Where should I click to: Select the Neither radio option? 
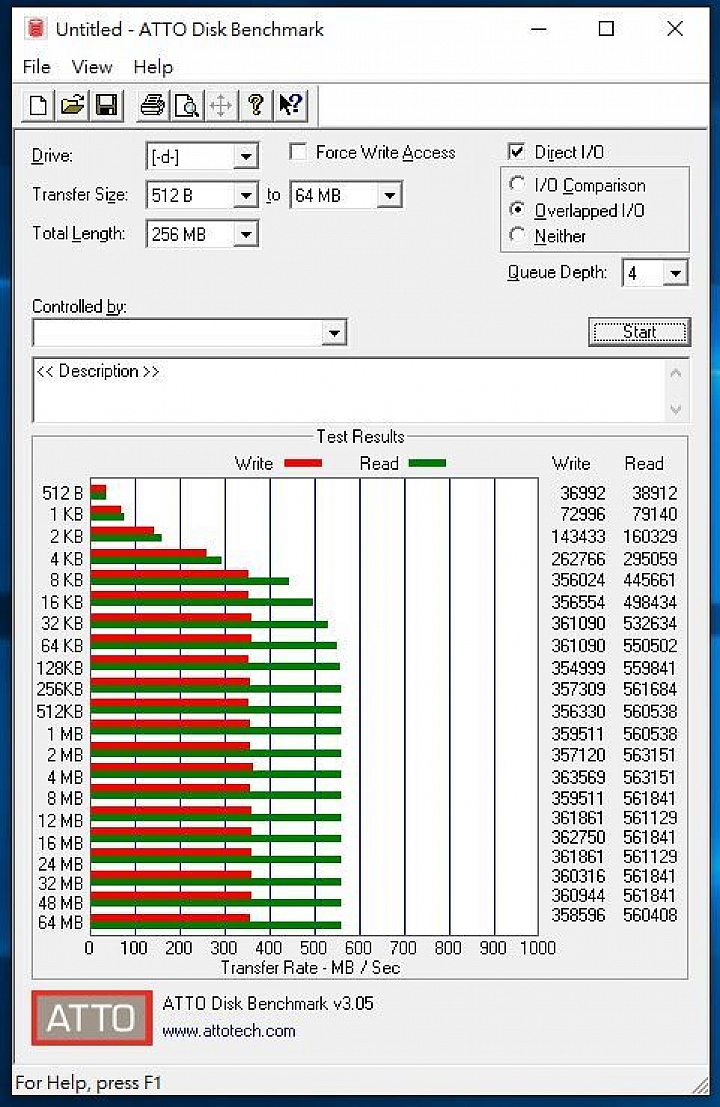(x=517, y=235)
